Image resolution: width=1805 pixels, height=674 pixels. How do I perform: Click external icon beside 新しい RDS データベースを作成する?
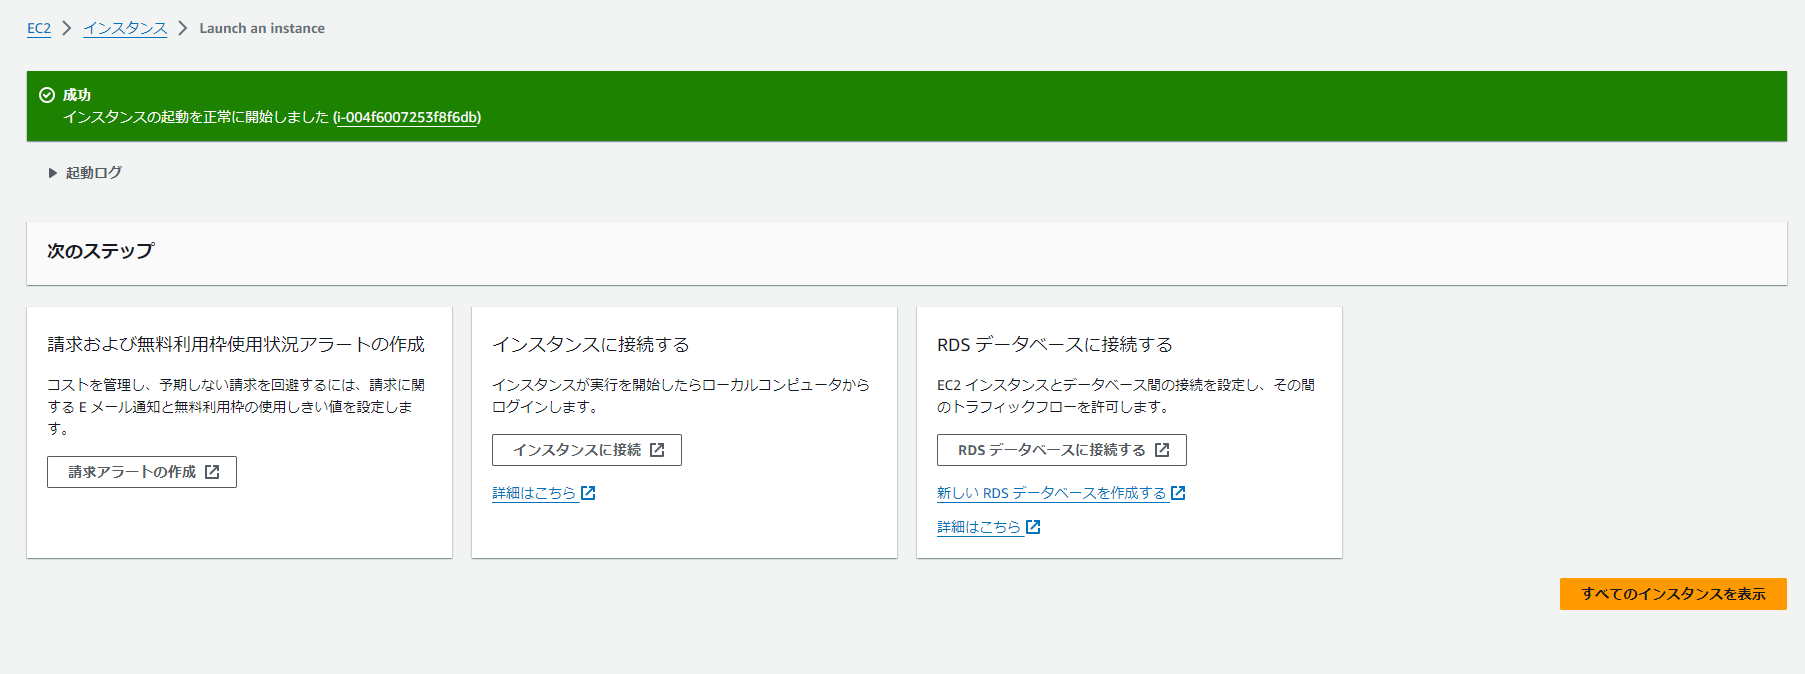(x=1178, y=493)
